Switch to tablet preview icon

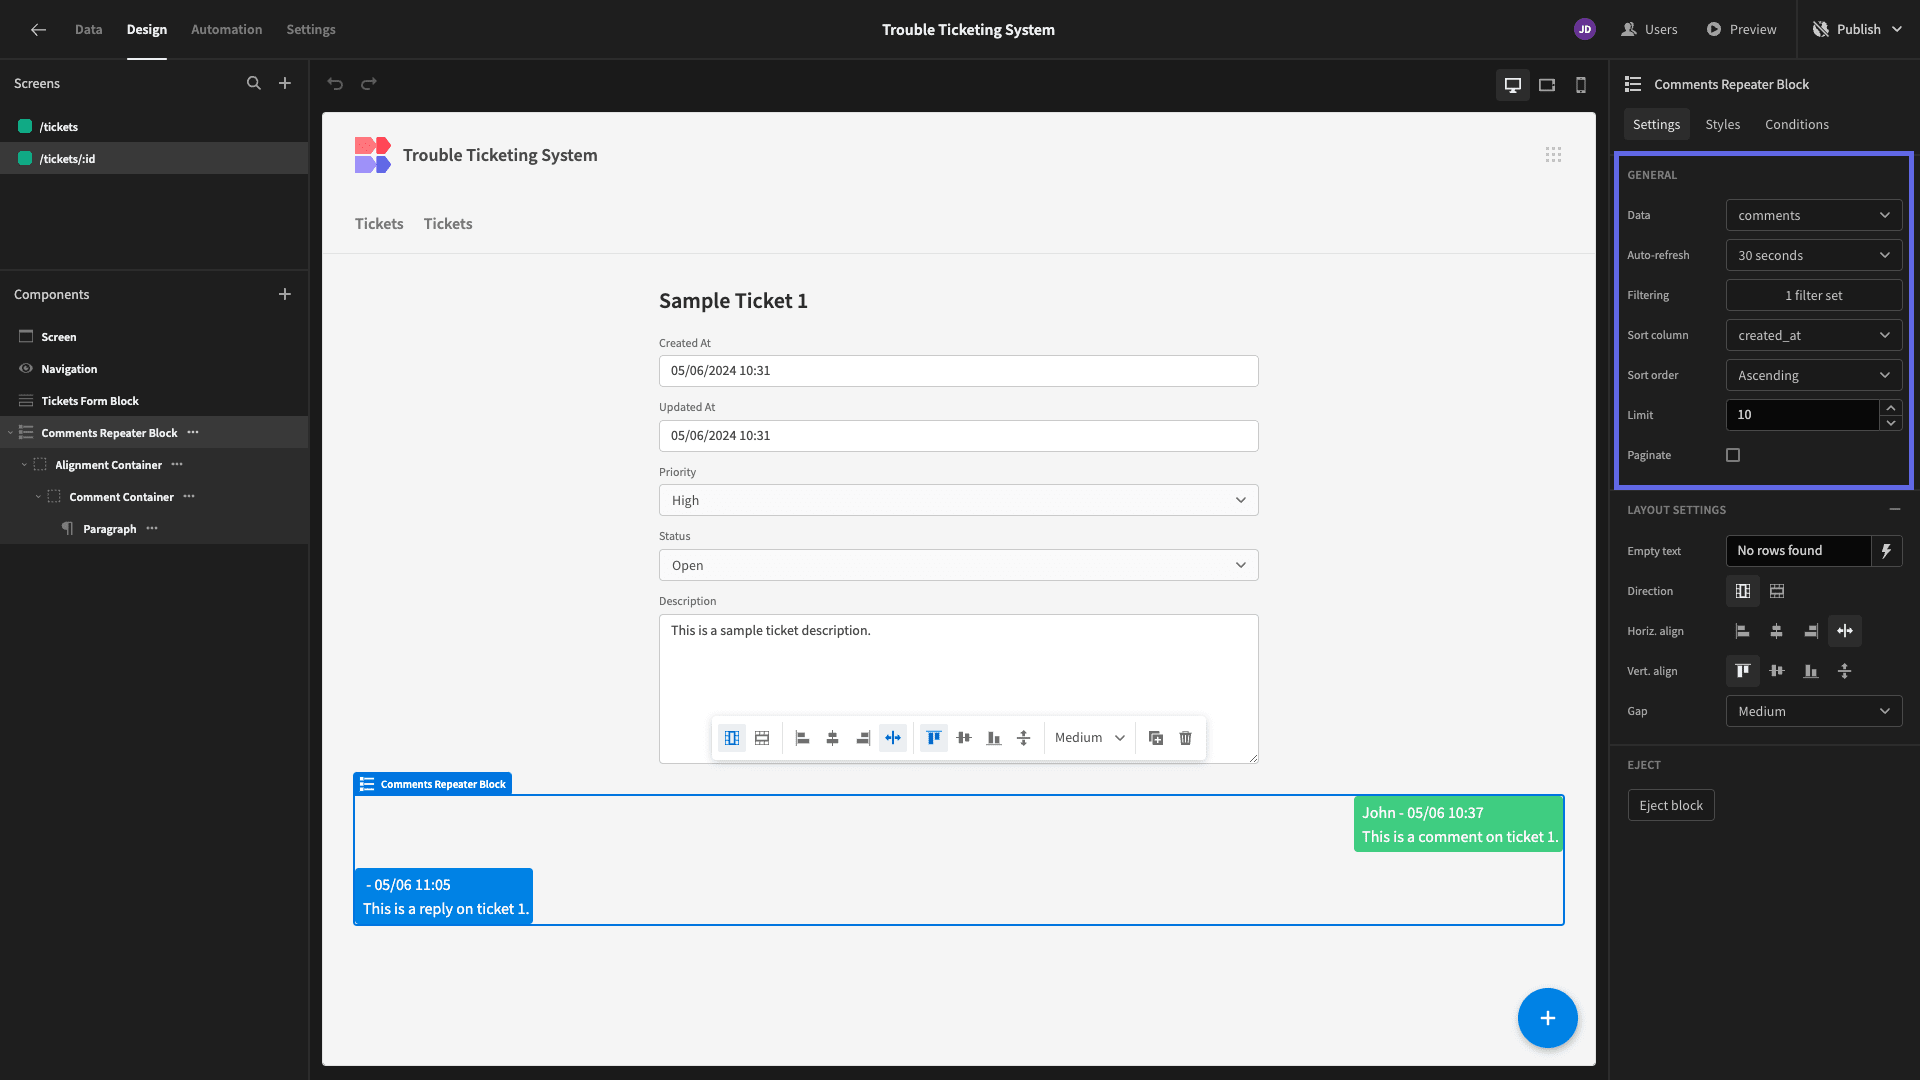tap(1547, 85)
